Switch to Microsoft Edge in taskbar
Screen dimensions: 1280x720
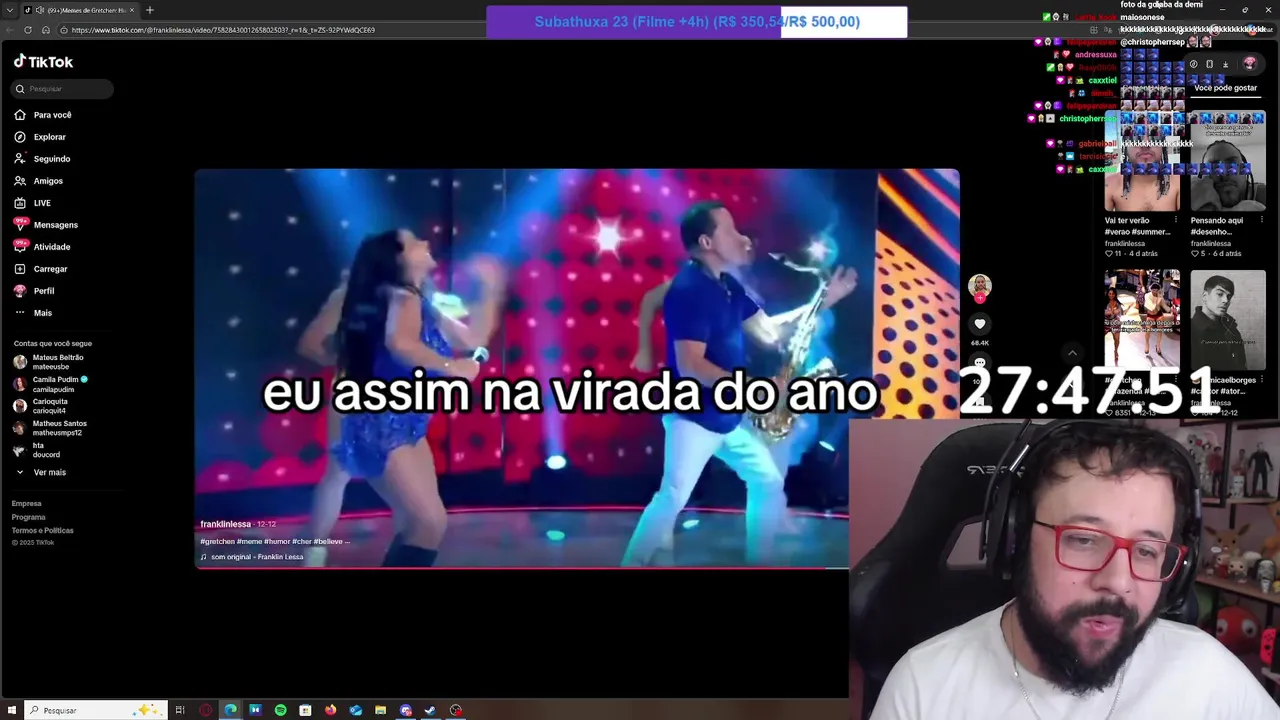(x=230, y=710)
